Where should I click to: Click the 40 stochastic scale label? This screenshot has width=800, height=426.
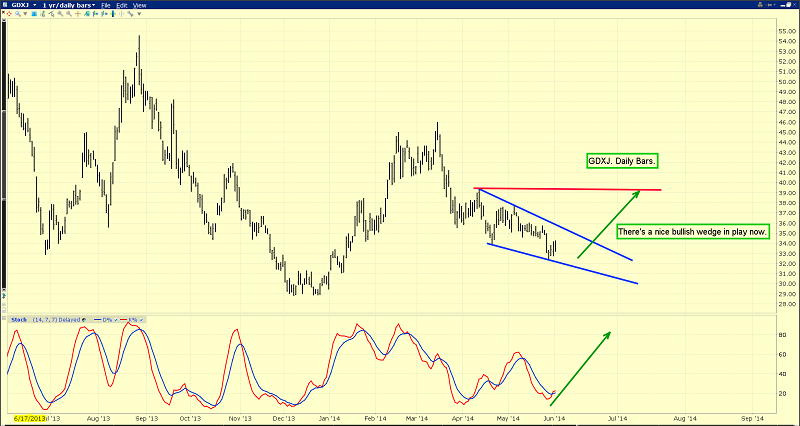click(782, 373)
